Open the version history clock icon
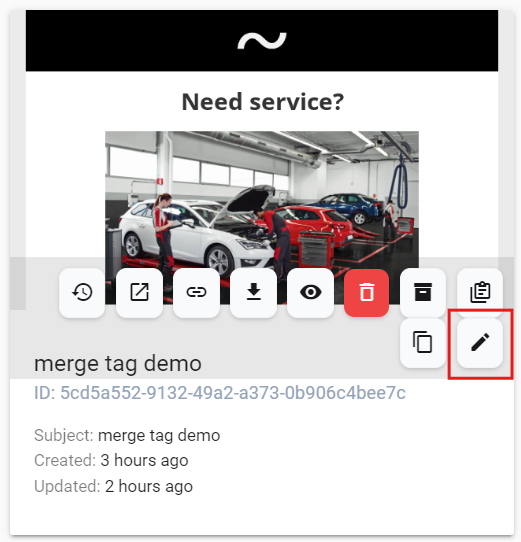 (82, 292)
